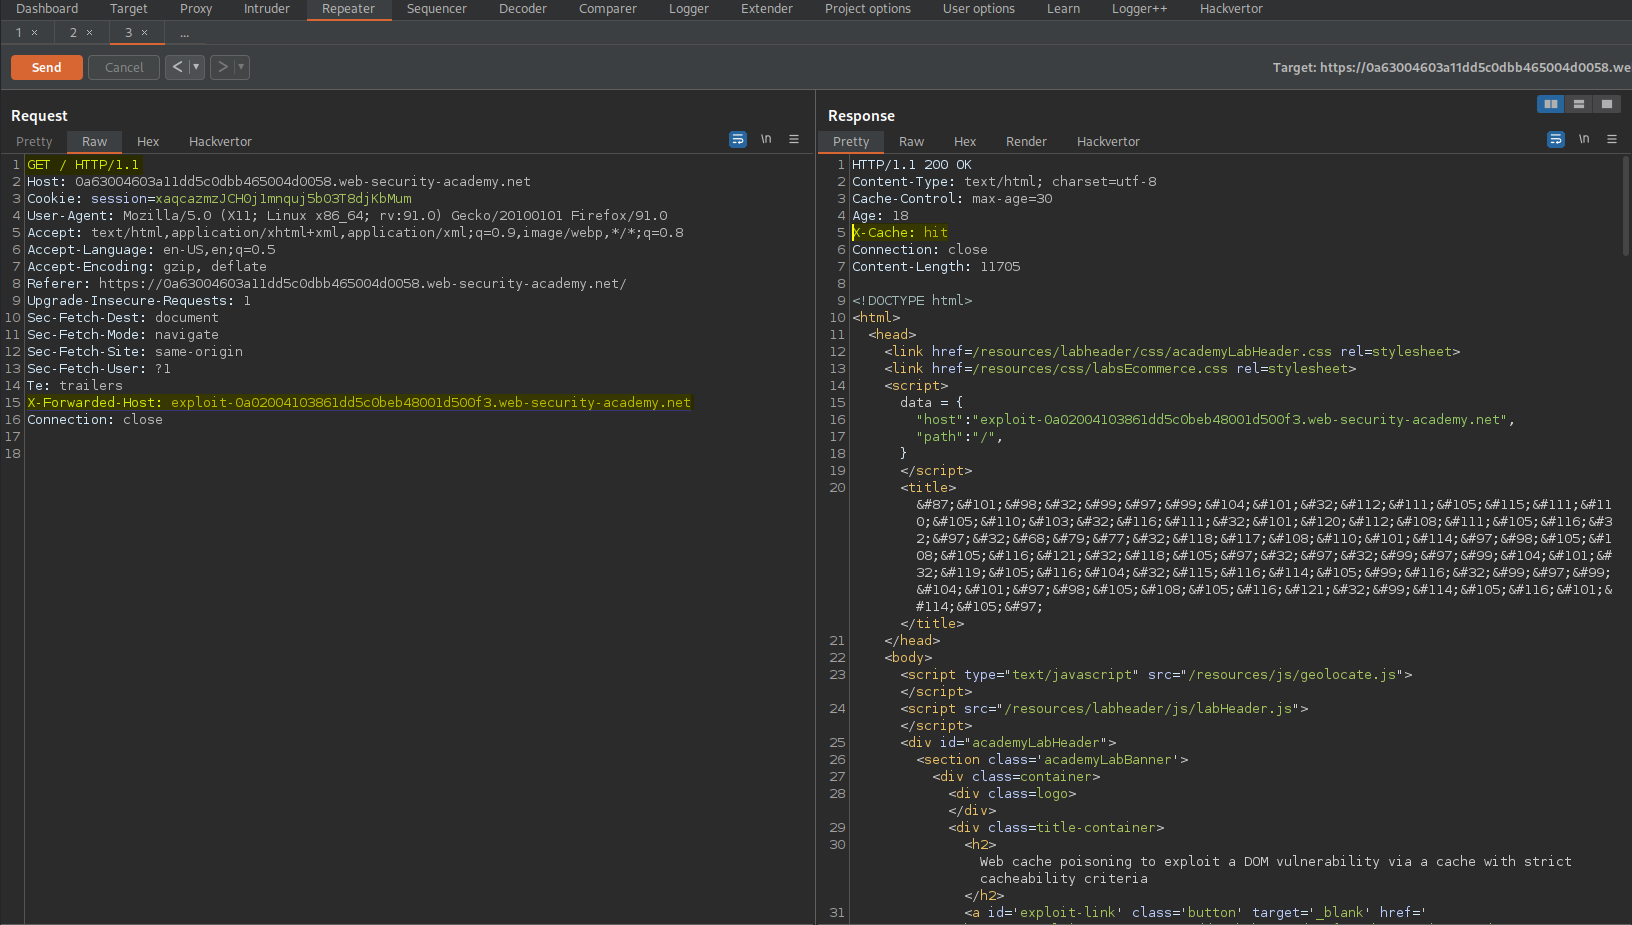Toggle non-printable characters (\n) in Request panel
Screen dimensions: 1632x925
[766, 139]
